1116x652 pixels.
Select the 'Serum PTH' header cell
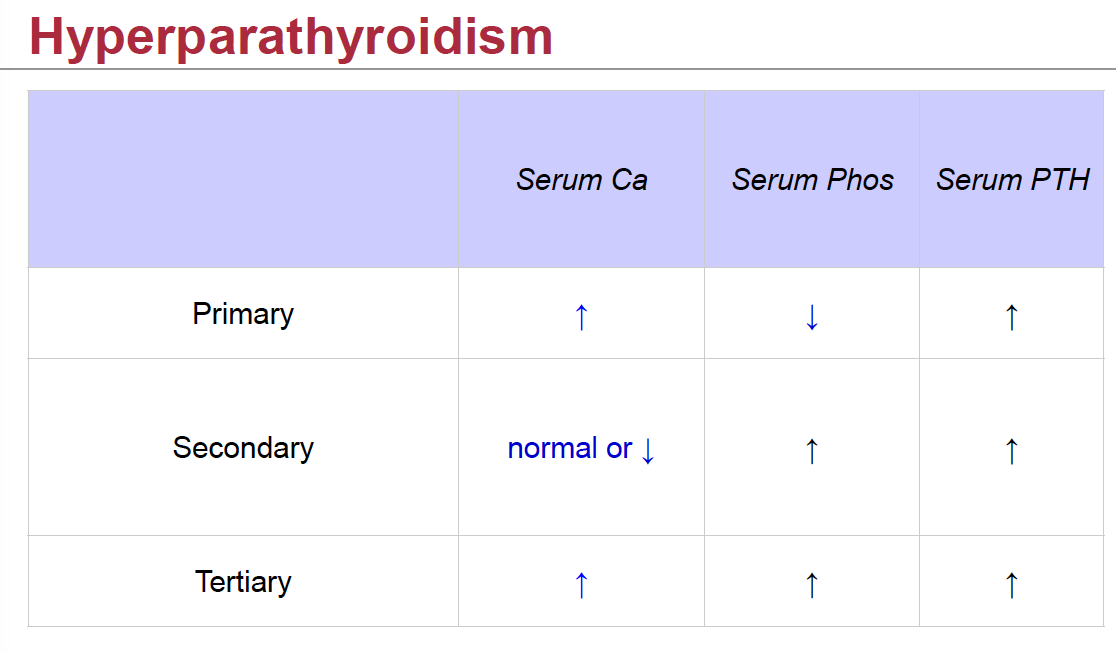[x=1012, y=180]
